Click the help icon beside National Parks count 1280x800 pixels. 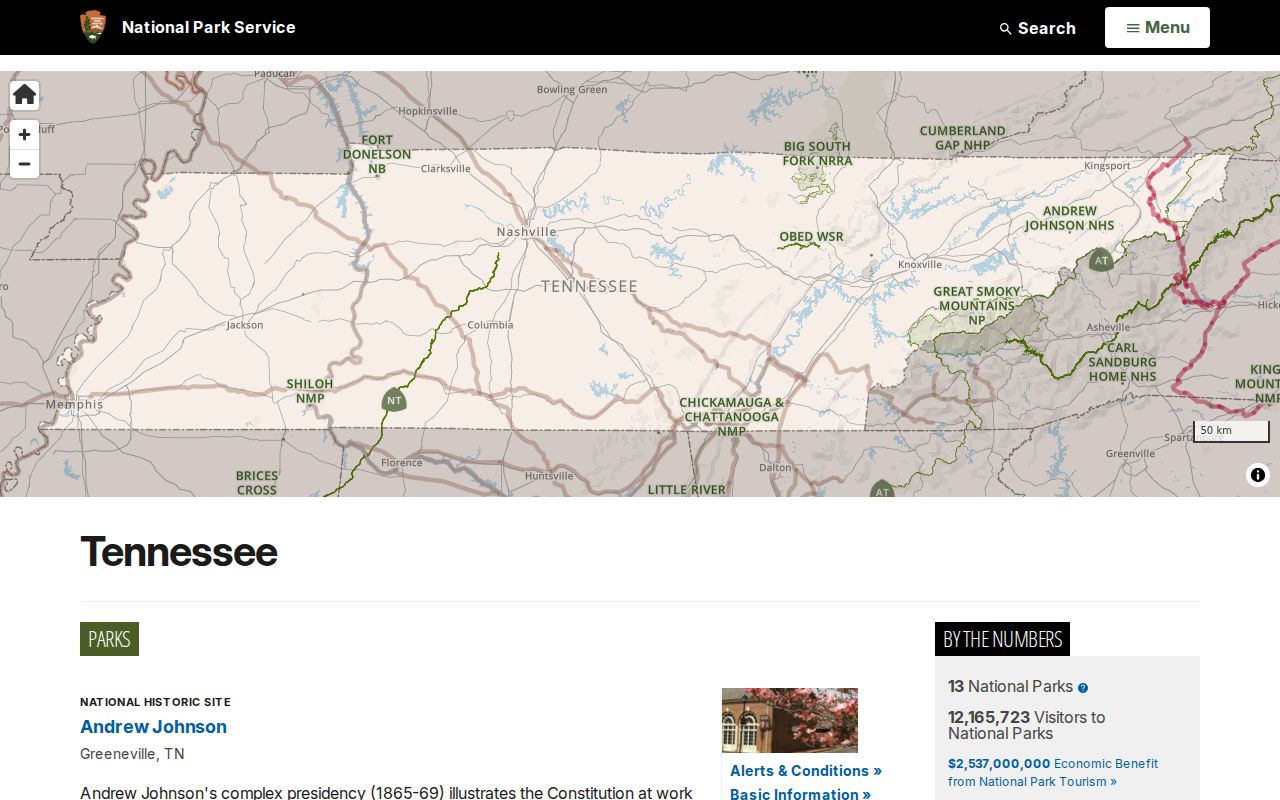(1083, 688)
